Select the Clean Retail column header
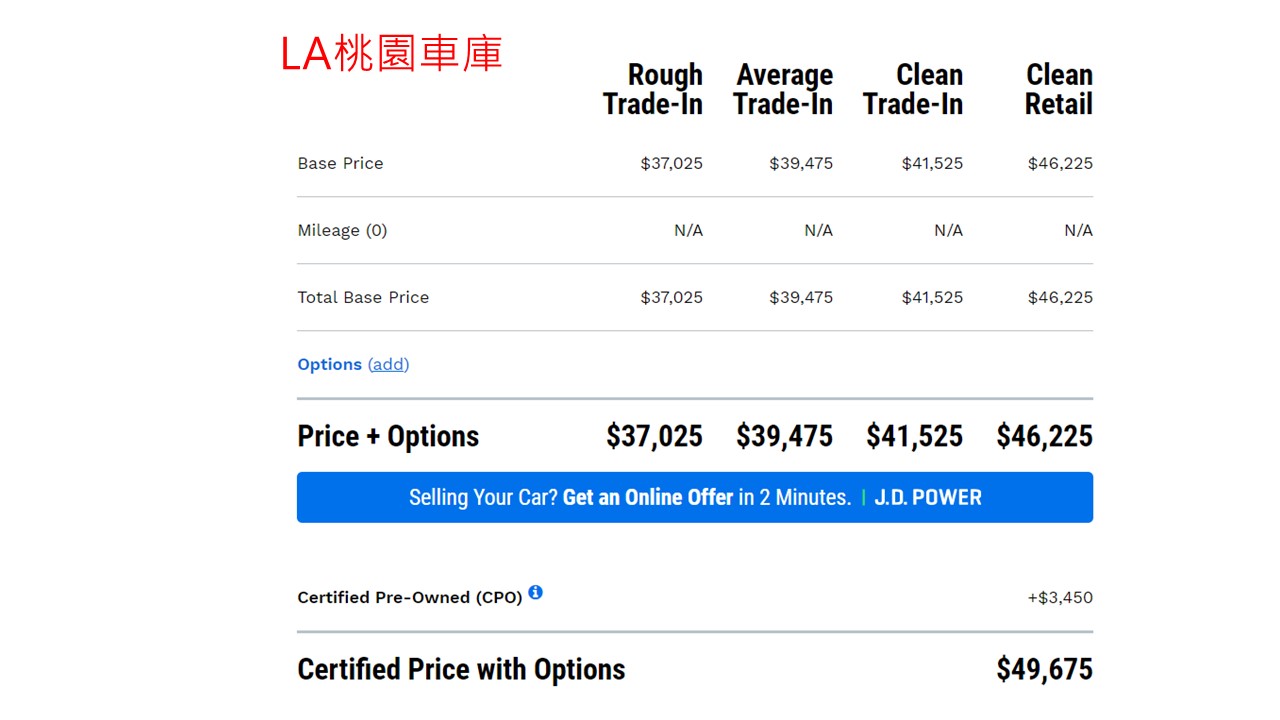The width and height of the screenshot is (1280, 720). [x=1059, y=89]
